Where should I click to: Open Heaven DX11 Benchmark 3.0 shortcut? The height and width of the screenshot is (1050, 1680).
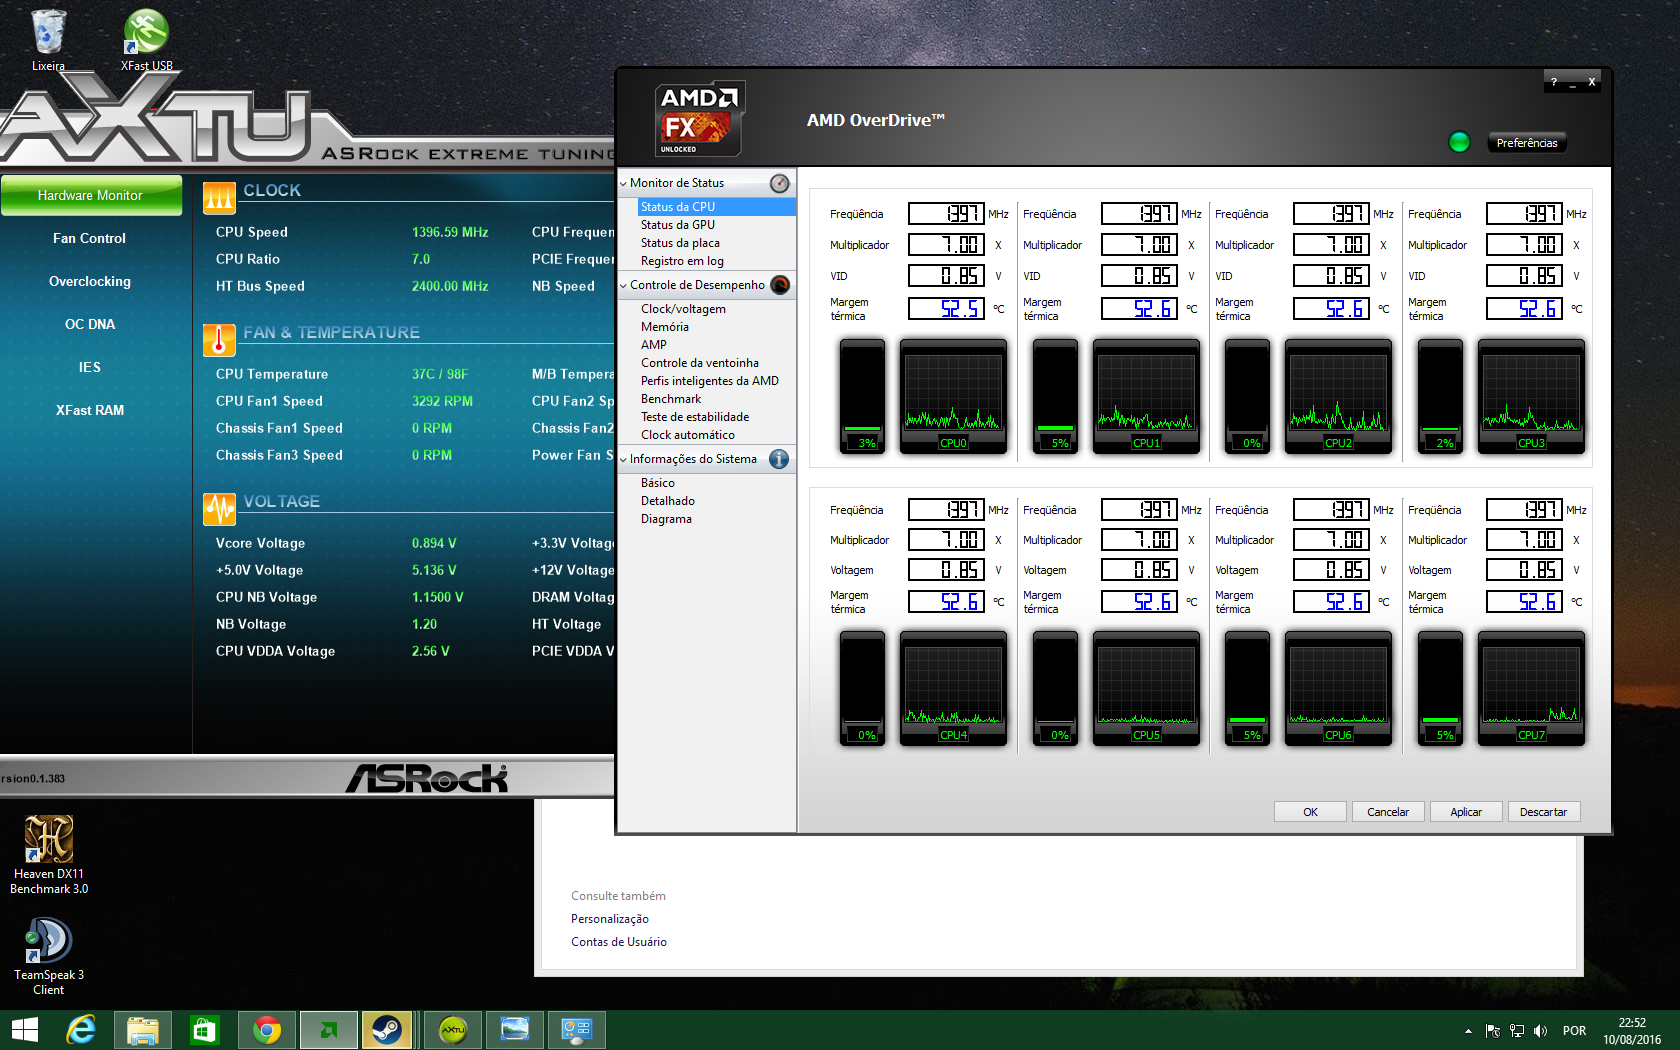(x=48, y=854)
